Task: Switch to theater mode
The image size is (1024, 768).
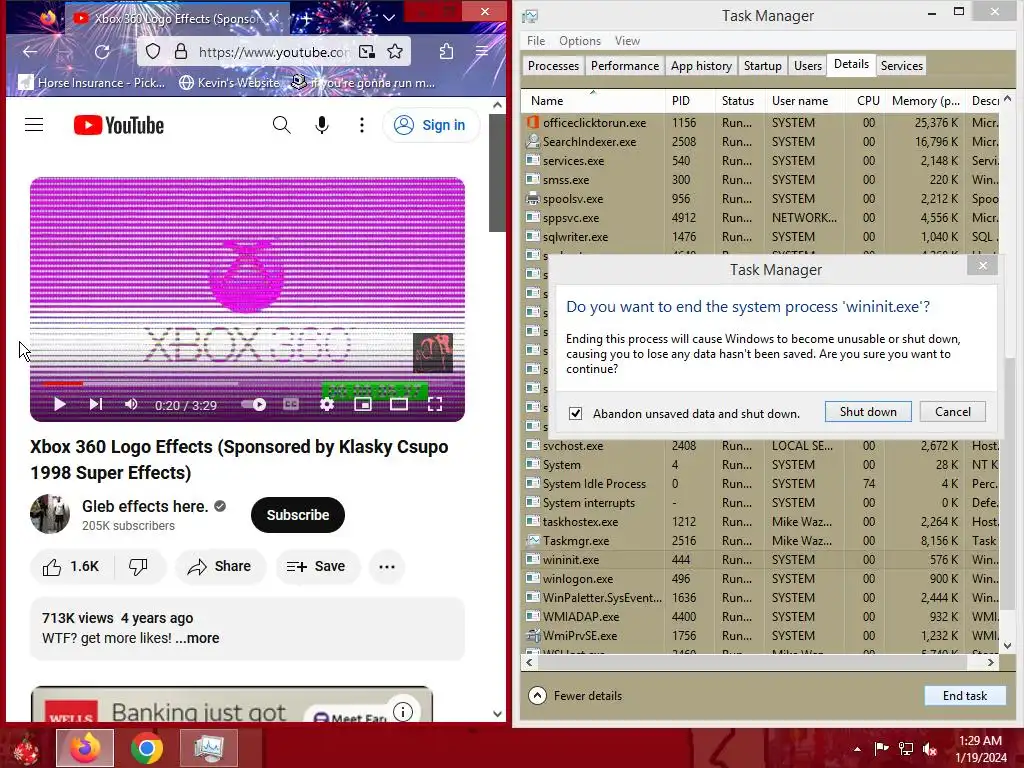Action: 398,404
